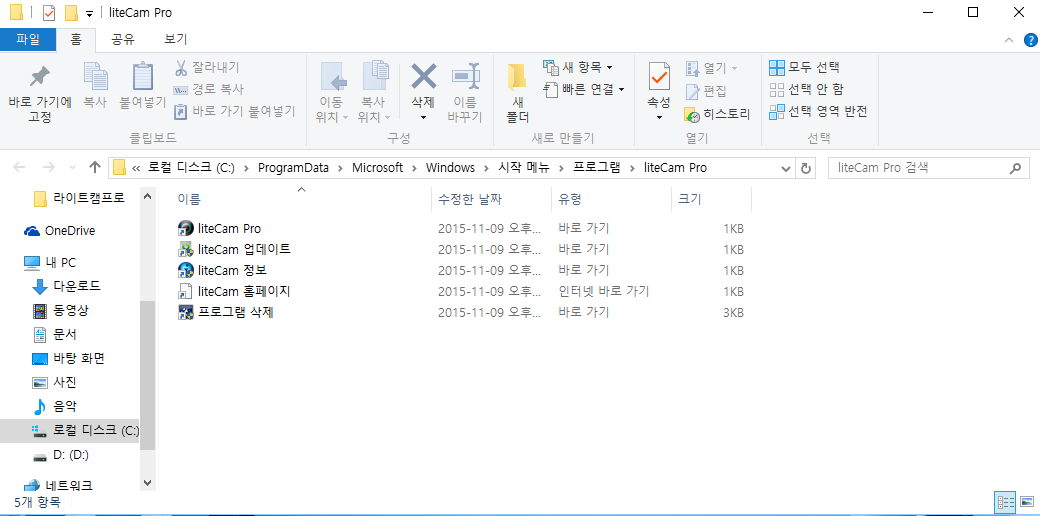
Task: Click Copy path (경로 복사)
Action: [x=208, y=89]
